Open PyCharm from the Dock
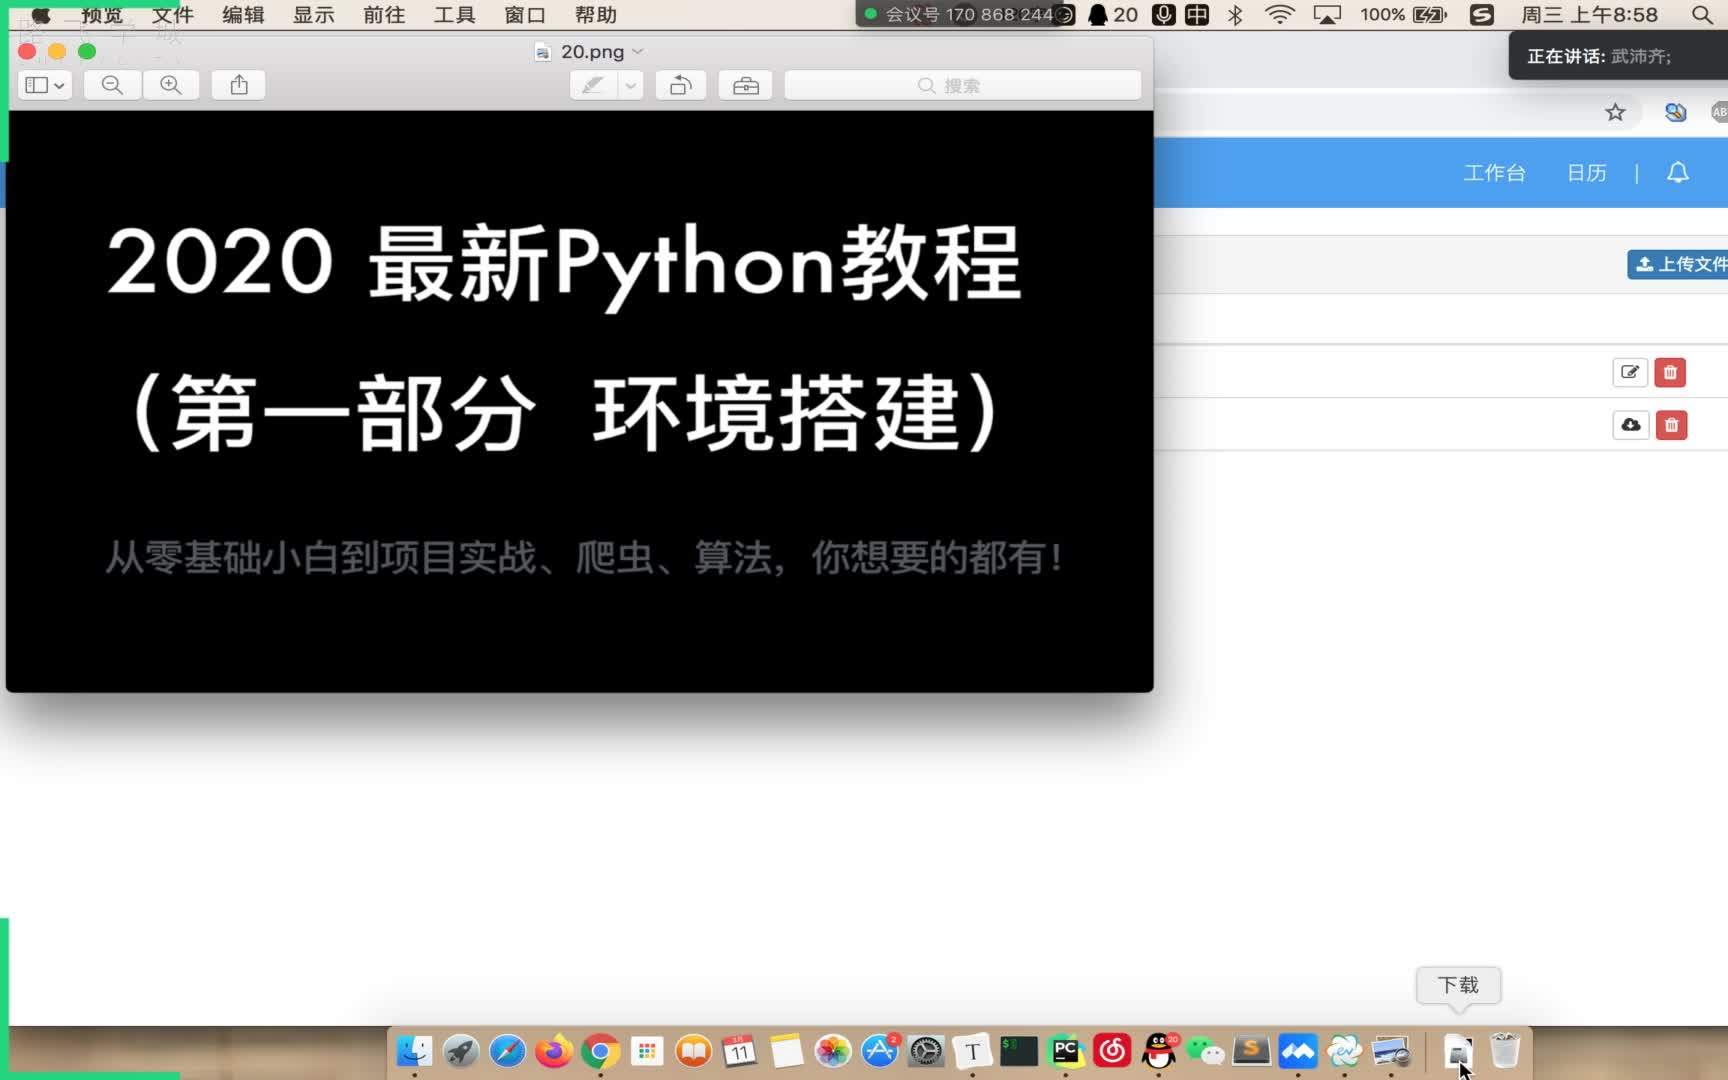Screen dimensions: 1728x1080 tap(1065, 1051)
